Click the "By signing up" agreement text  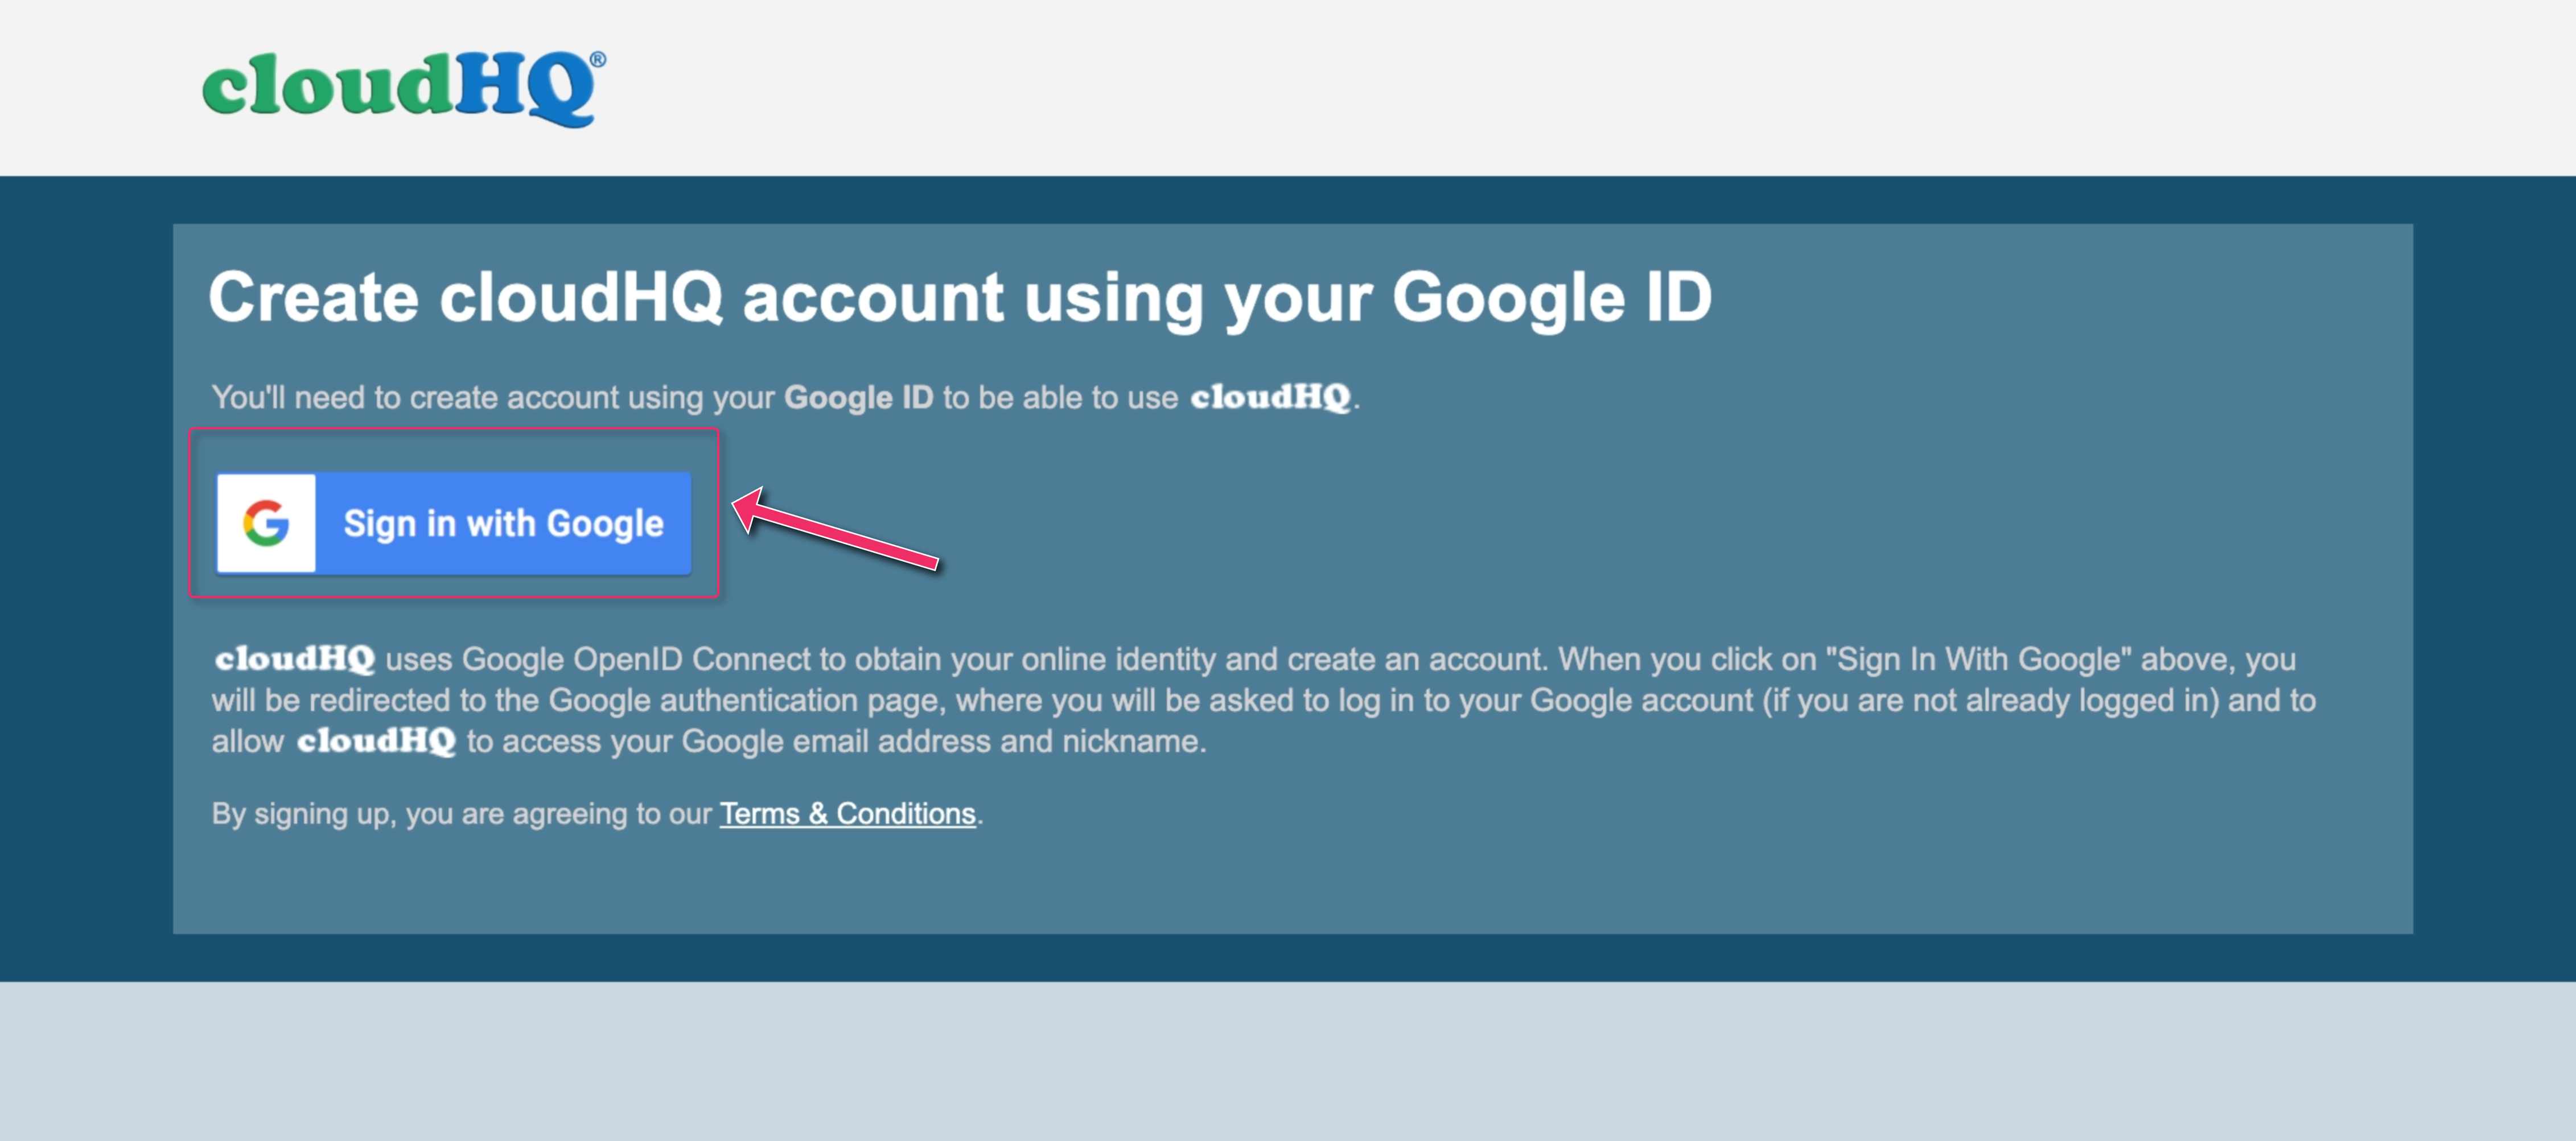tap(597, 813)
